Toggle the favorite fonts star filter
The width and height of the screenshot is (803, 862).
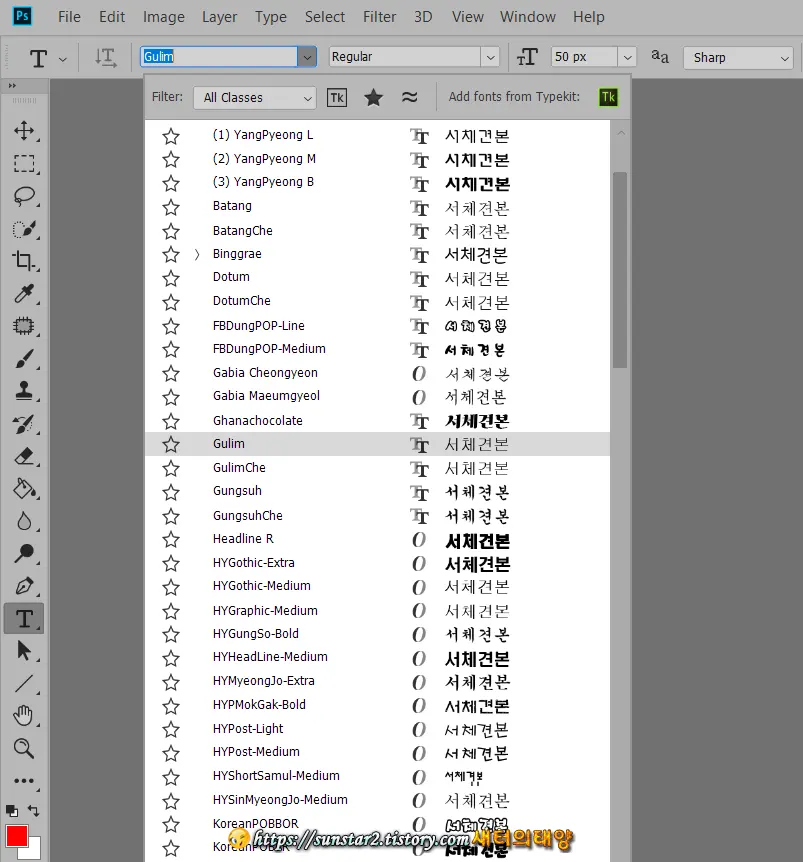(373, 98)
